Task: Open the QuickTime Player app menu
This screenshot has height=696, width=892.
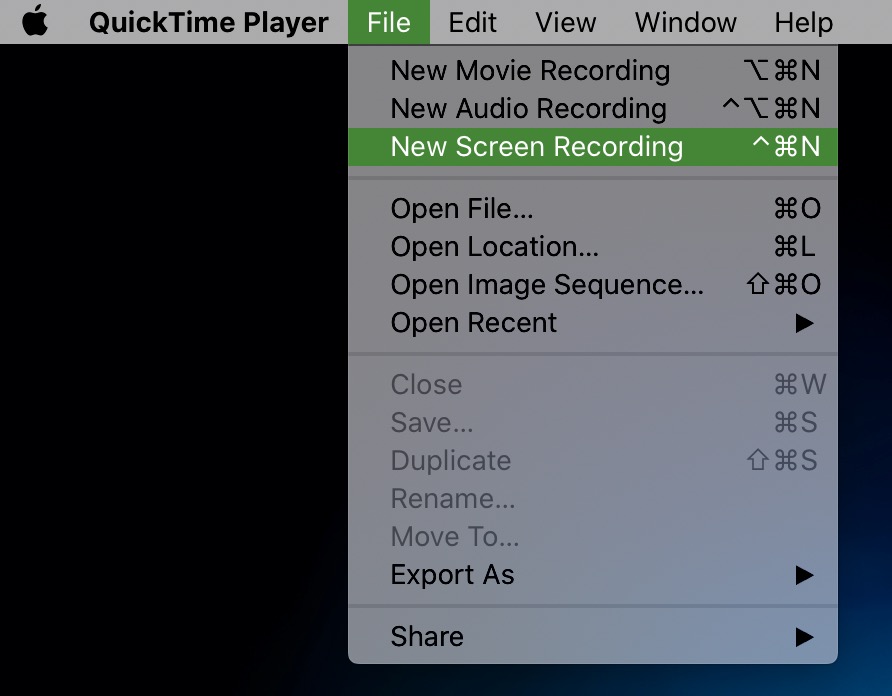Action: coord(209,23)
